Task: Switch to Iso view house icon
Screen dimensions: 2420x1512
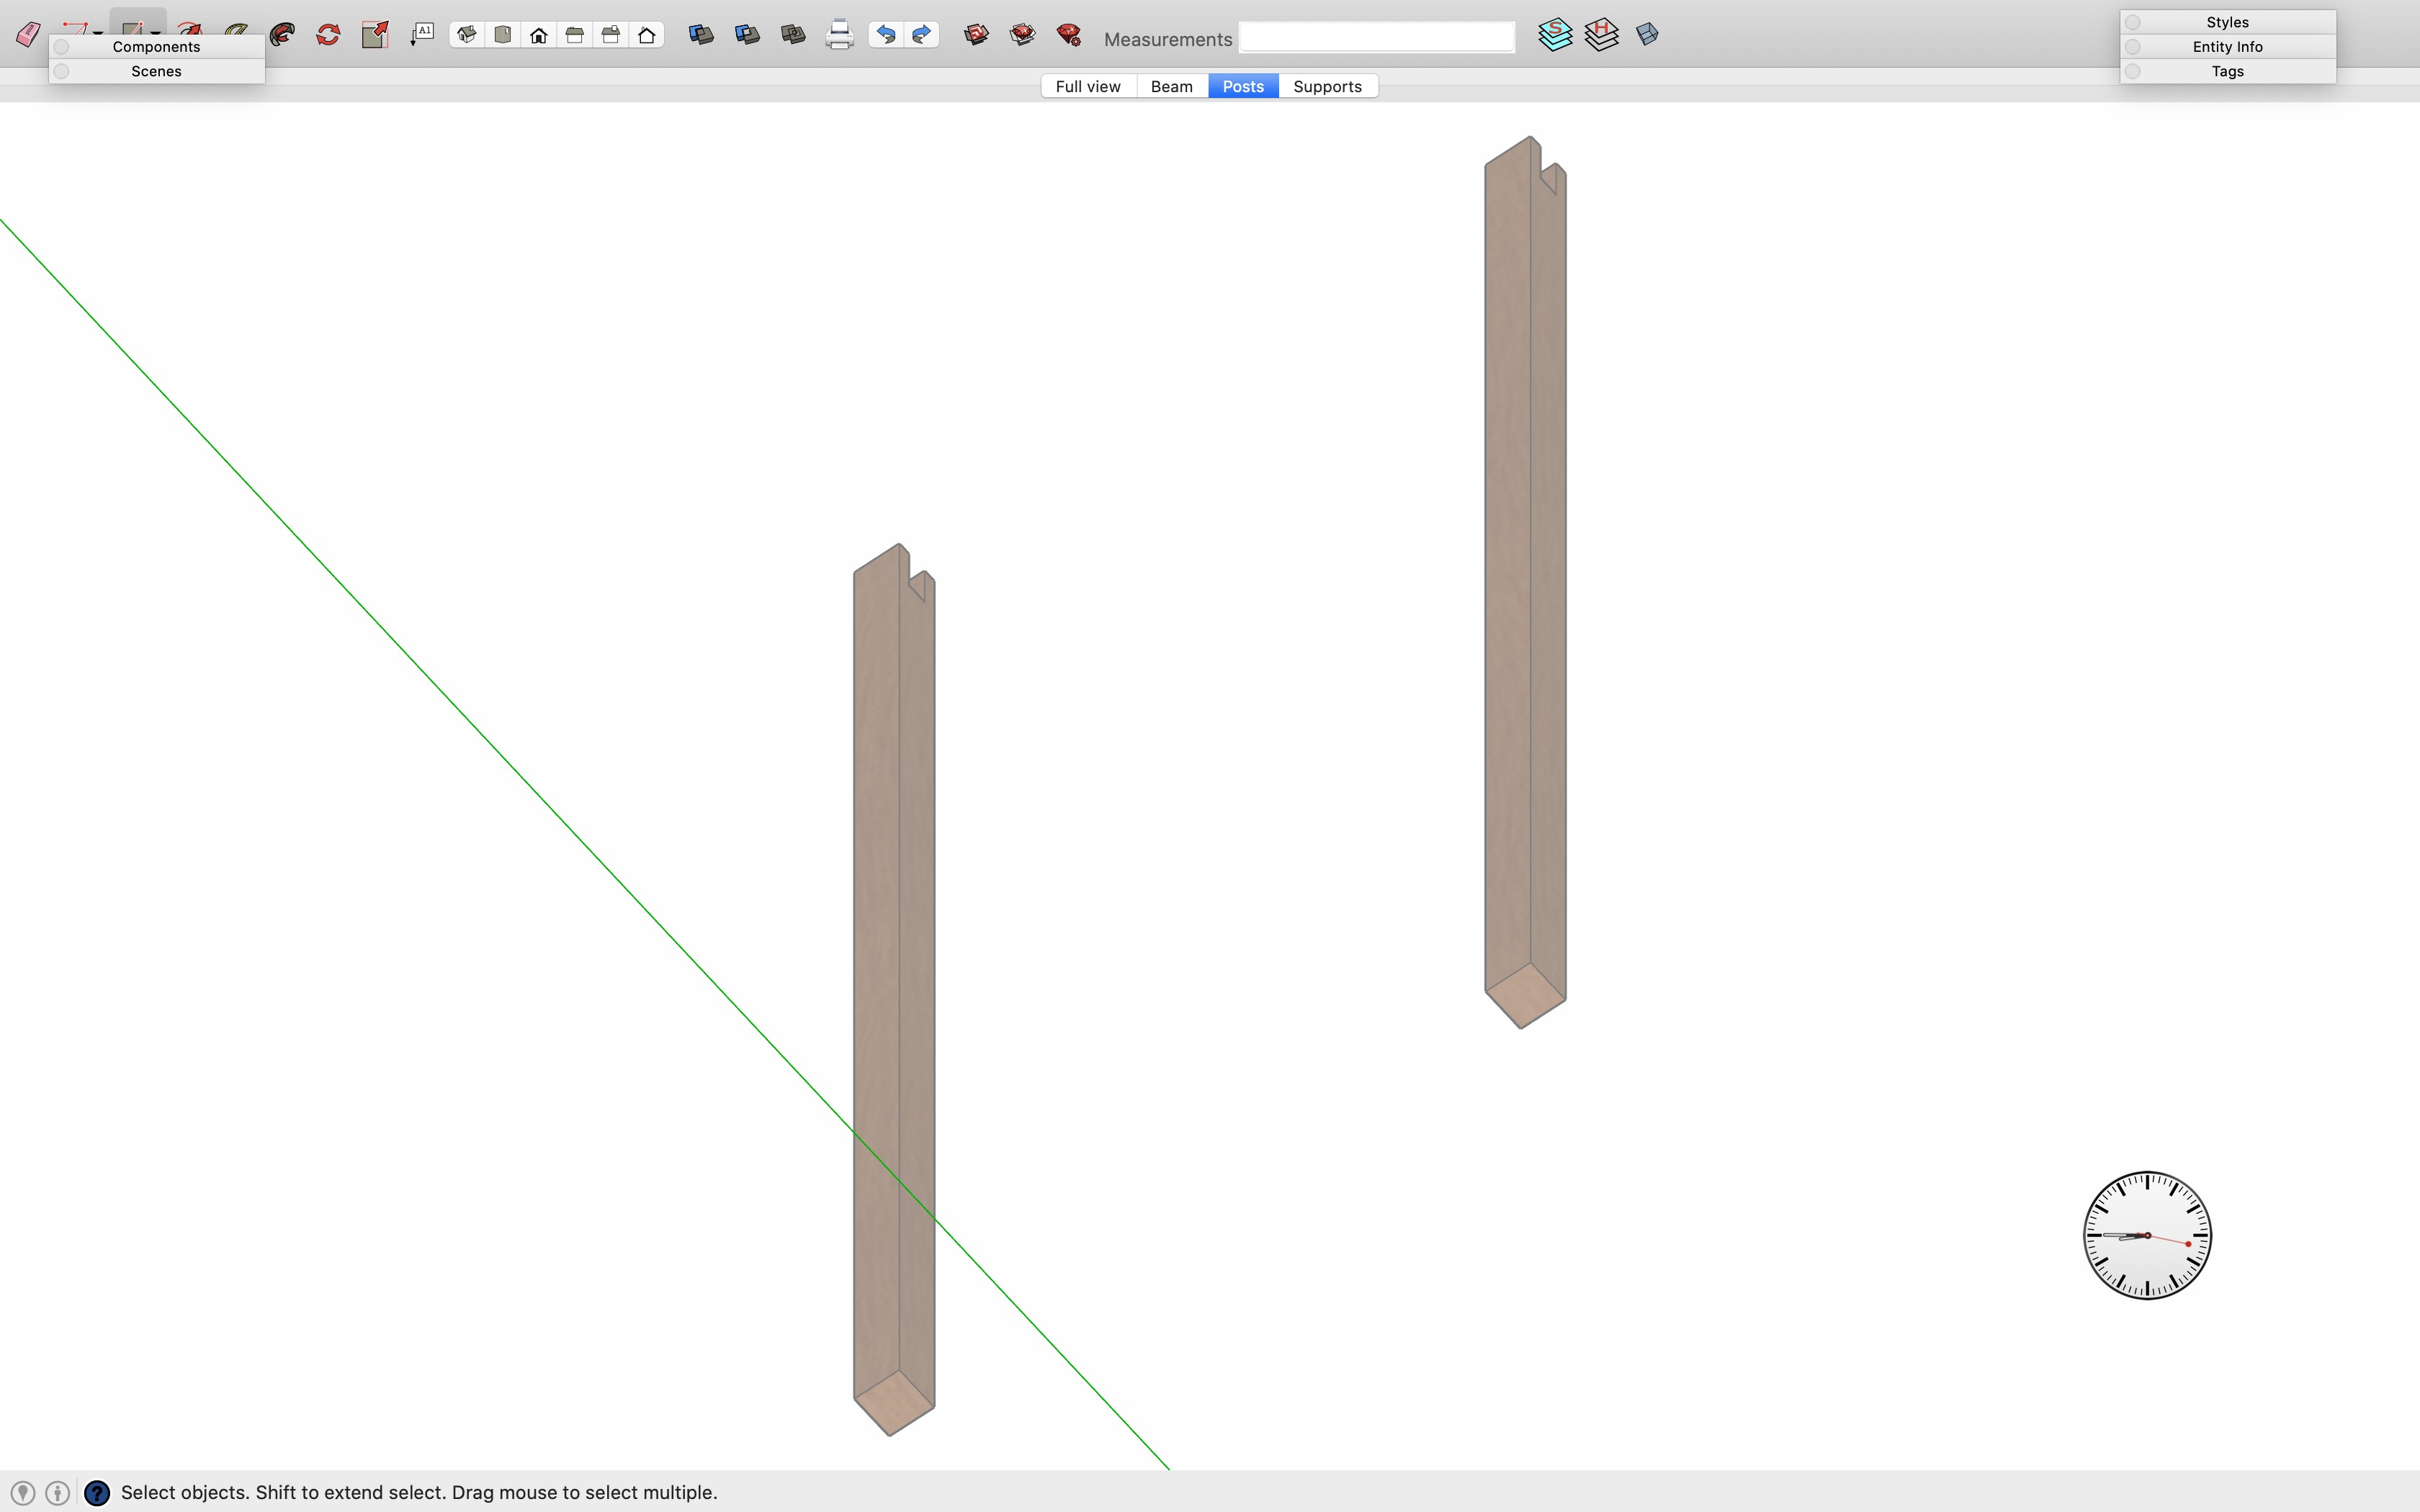Action: 467,35
